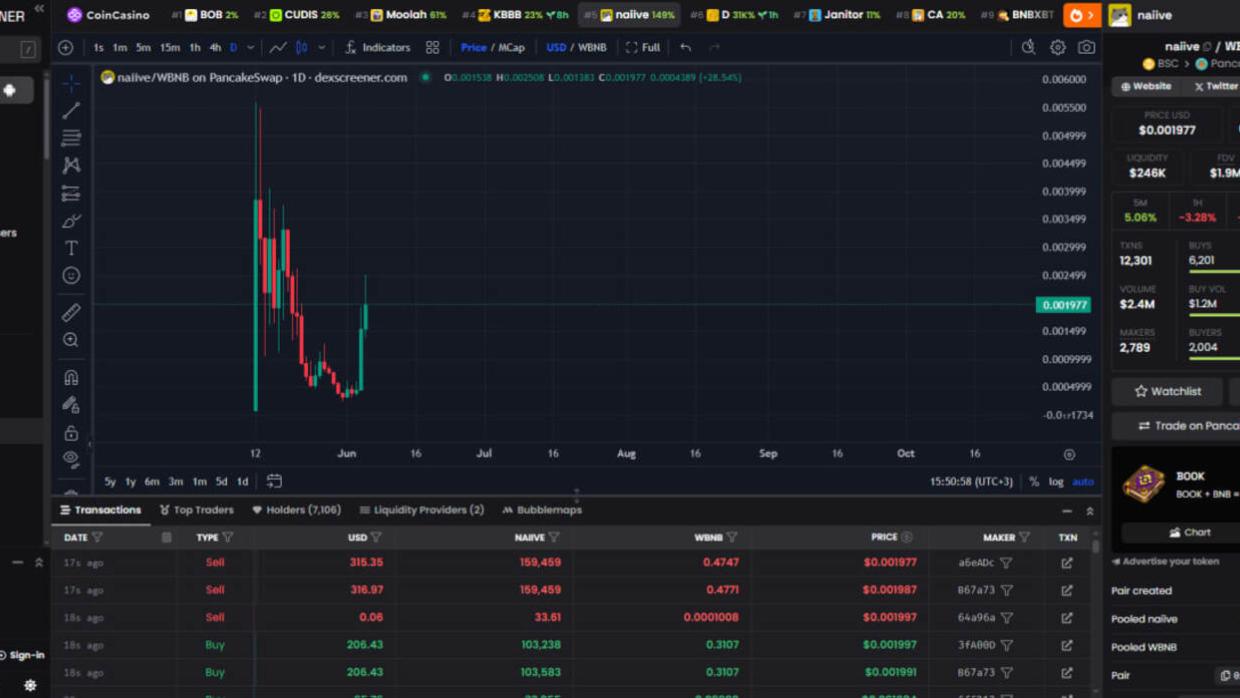This screenshot has width=1240, height=698.
Task: Open the emoji icons tool
Action: pos(71,275)
